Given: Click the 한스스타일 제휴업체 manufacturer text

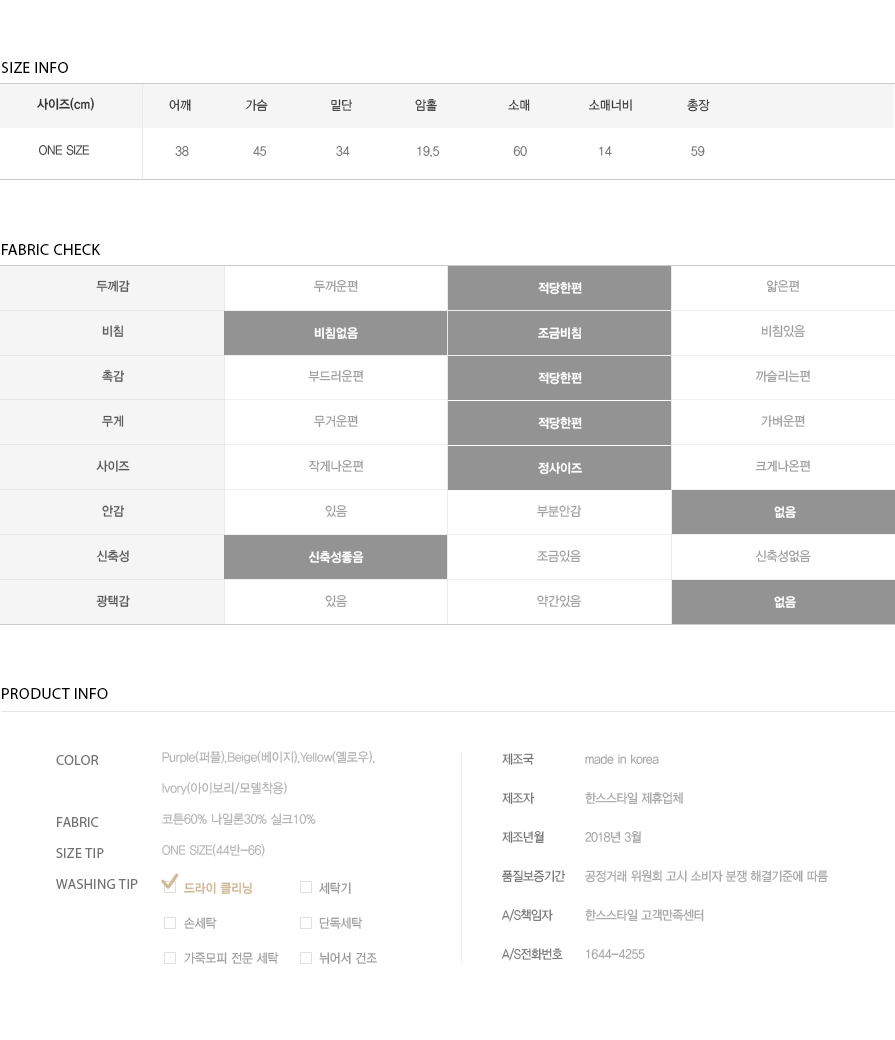Looking at the screenshot, I should [x=634, y=798].
